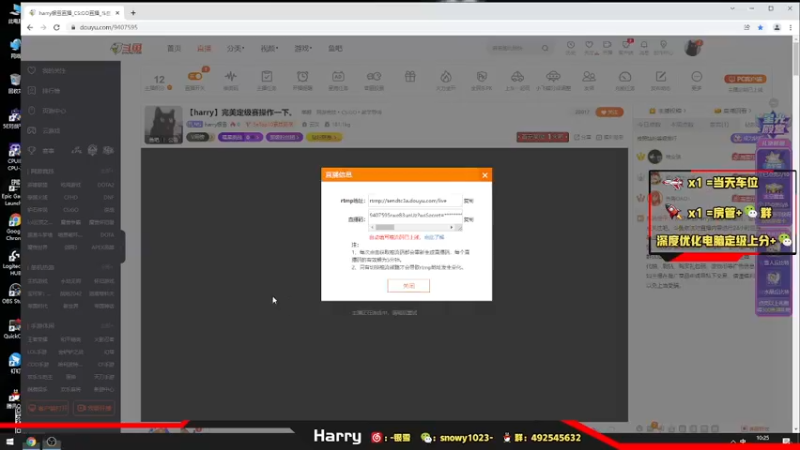Open the heart follow icon in header
This screenshot has height=450, width=800.
point(589,45)
